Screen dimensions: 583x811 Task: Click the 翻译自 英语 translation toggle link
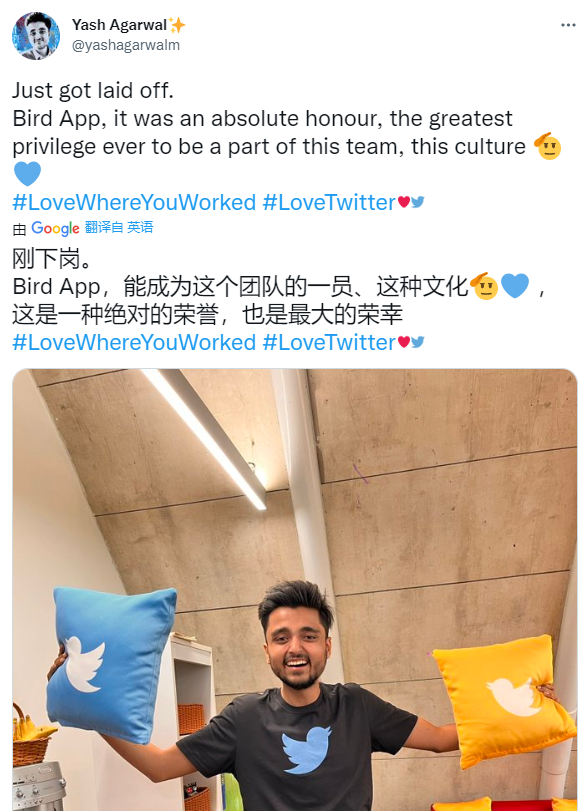(x=119, y=227)
